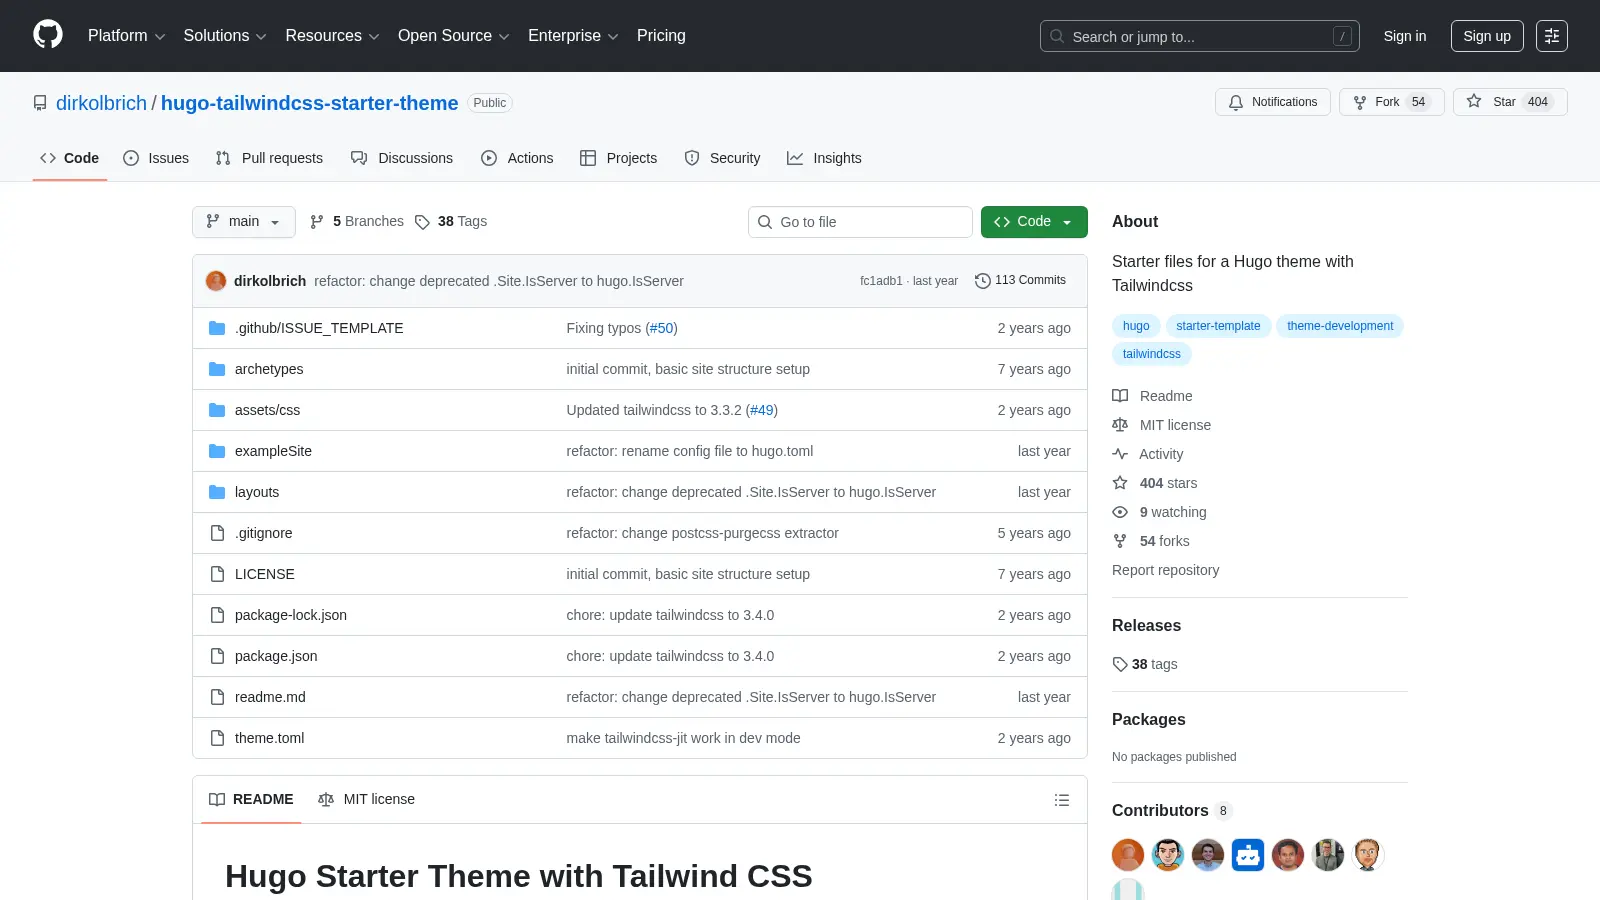Expand the Resources menu
This screenshot has height=900, width=1600.
click(332, 36)
